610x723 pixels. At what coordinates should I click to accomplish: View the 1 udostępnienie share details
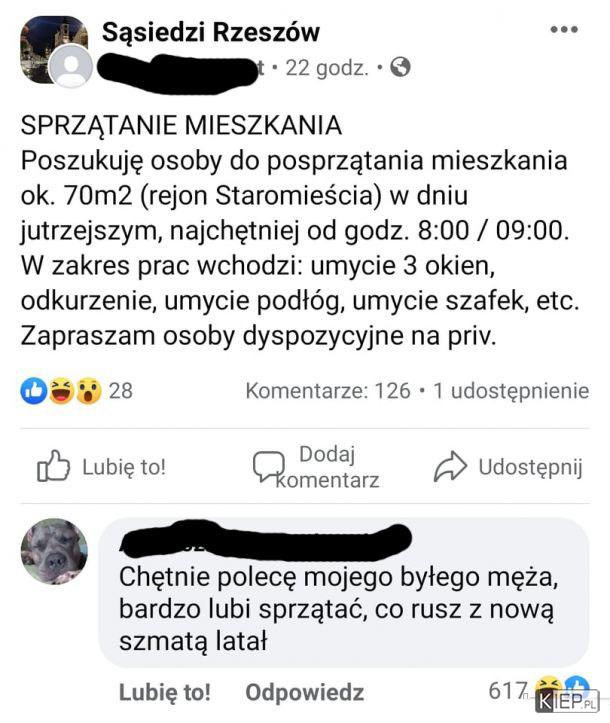511,391
